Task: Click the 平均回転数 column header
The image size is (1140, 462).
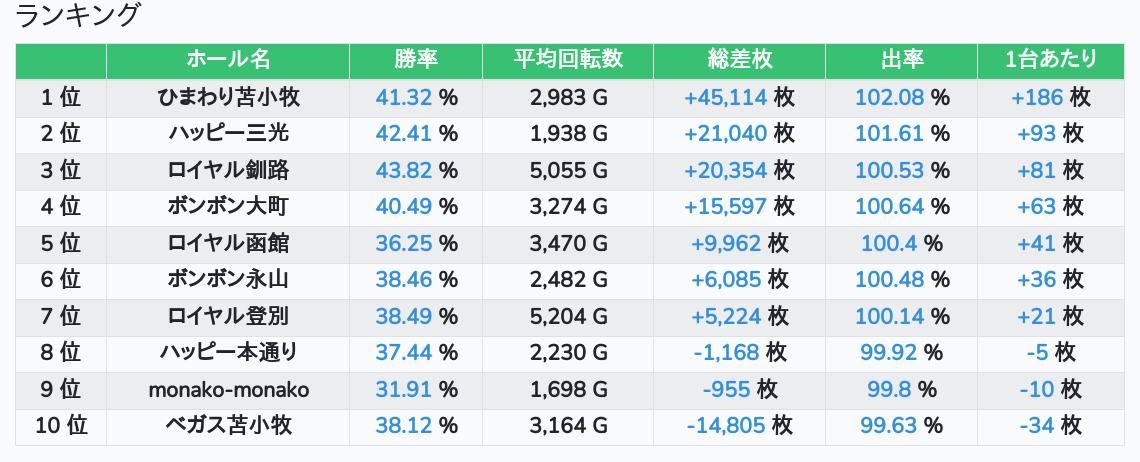Action: pos(568,60)
